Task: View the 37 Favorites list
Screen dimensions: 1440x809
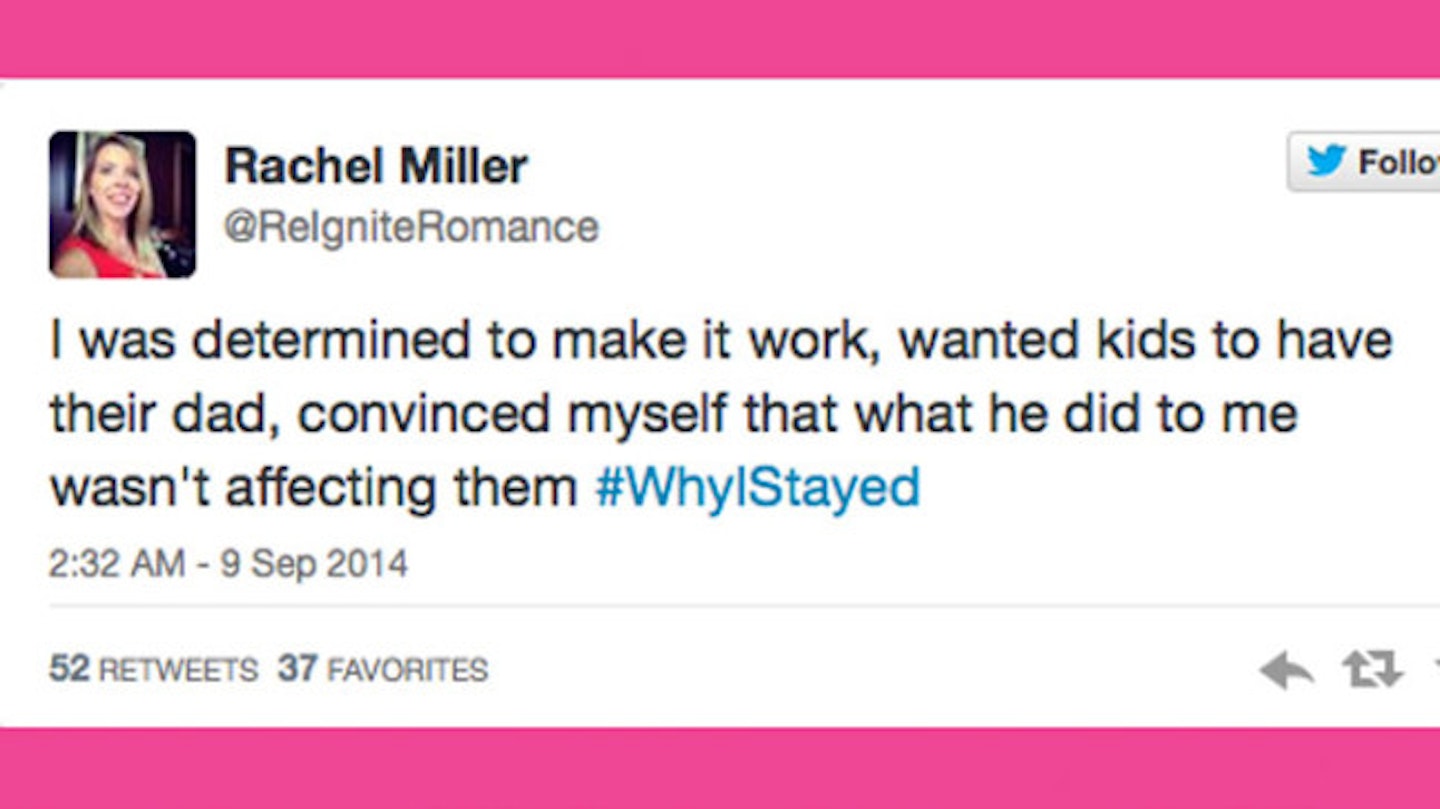Action: pos(383,669)
